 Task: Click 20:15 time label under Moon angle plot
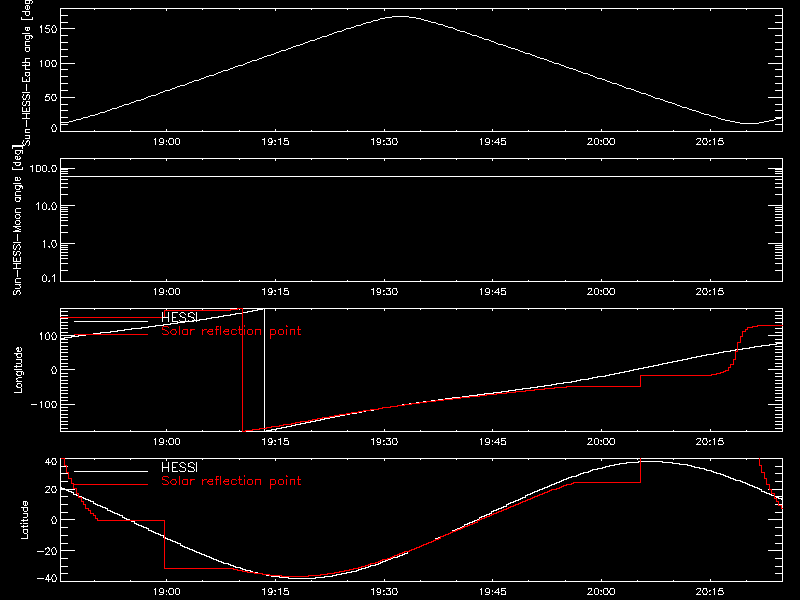point(709,292)
